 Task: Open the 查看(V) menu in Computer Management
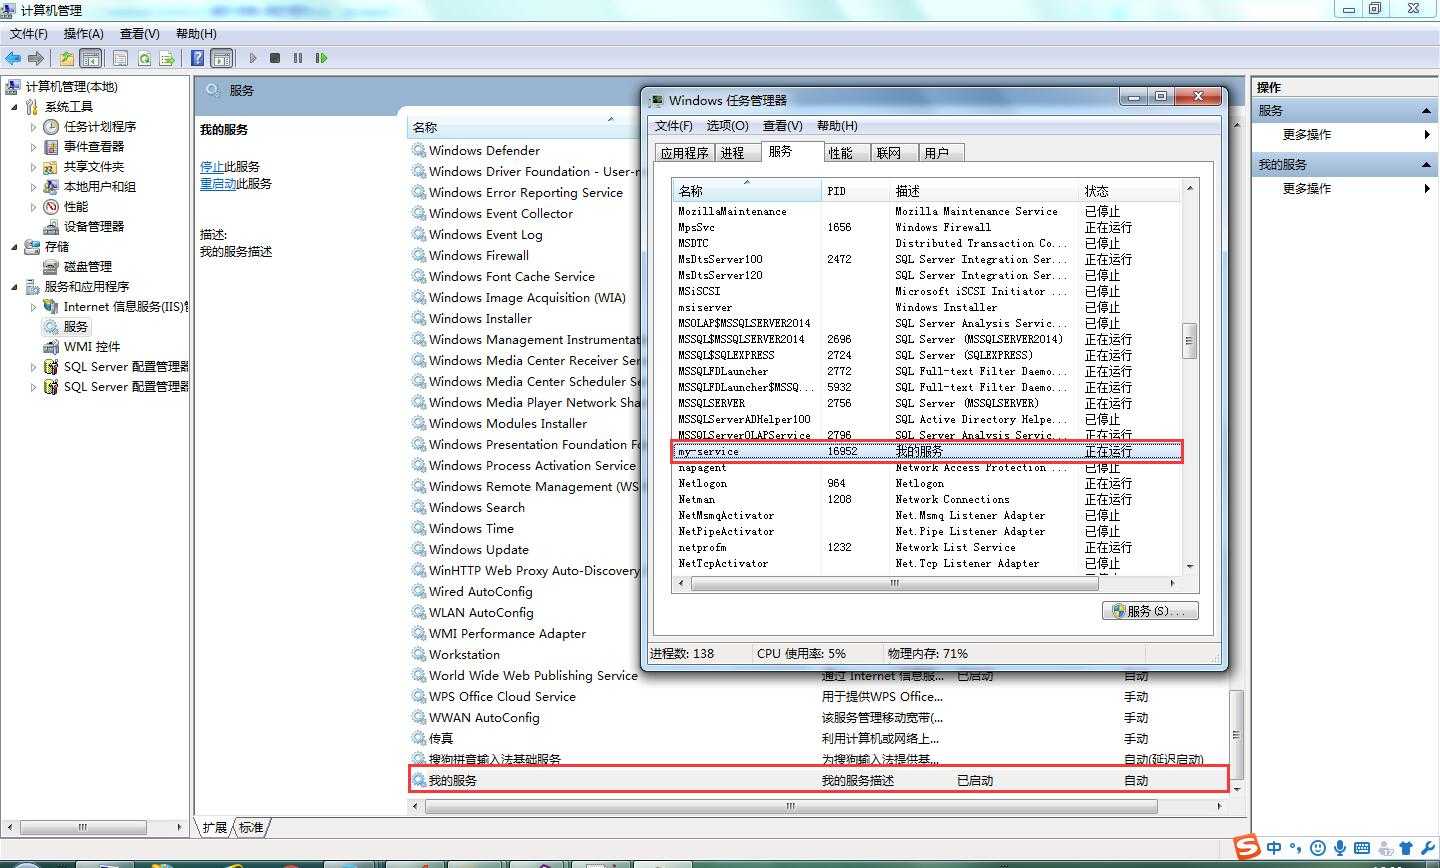(x=140, y=33)
